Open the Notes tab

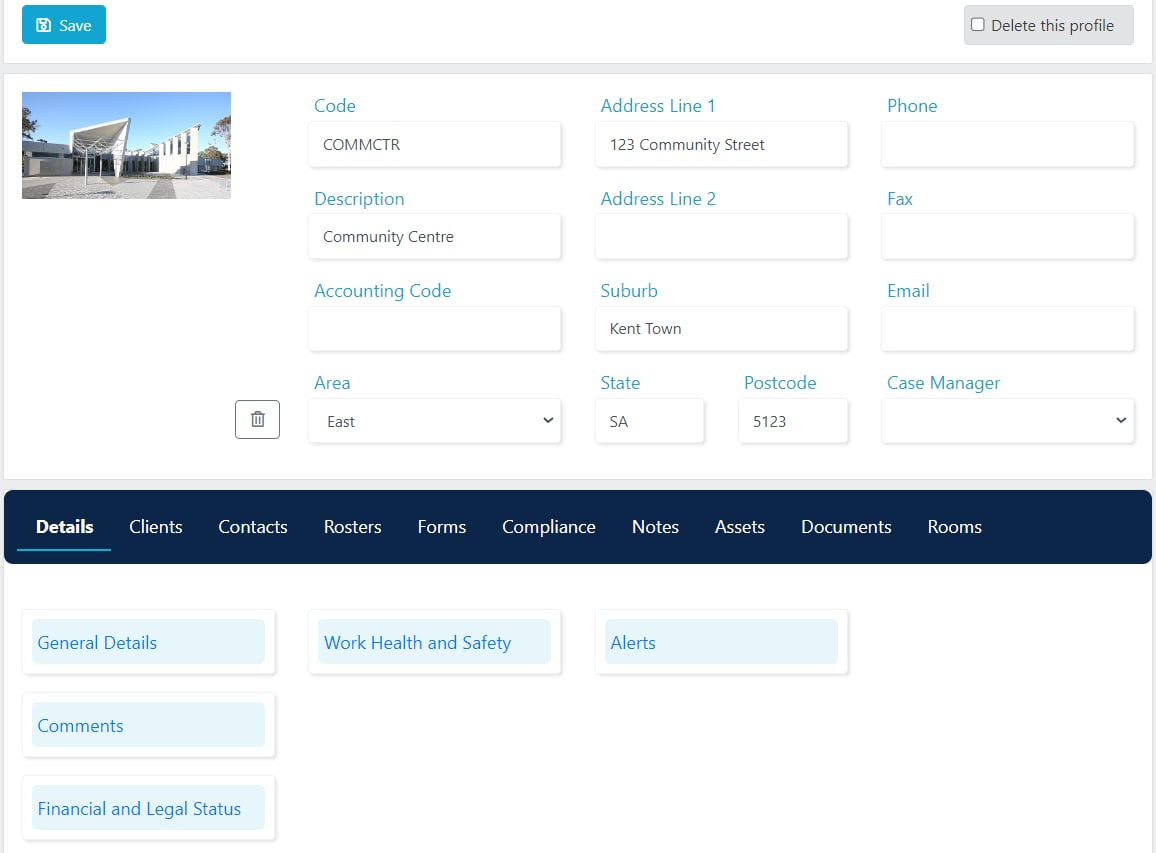655,527
